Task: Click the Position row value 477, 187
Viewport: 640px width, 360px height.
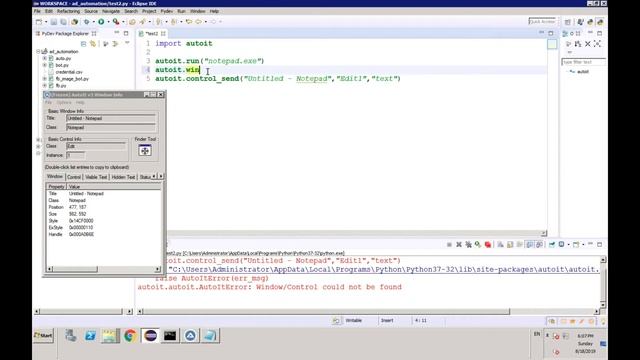Action: (78, 207)
